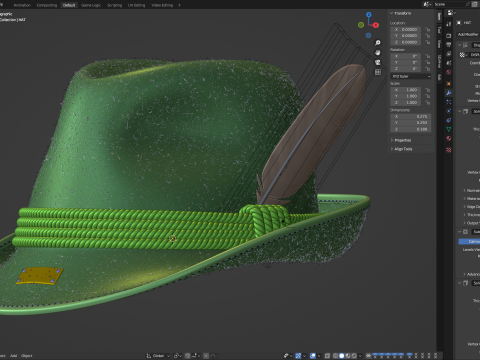Click the red X axis gizmo ball
The height and width of the screenshot is (360, 480).
[x=376, y=25]
